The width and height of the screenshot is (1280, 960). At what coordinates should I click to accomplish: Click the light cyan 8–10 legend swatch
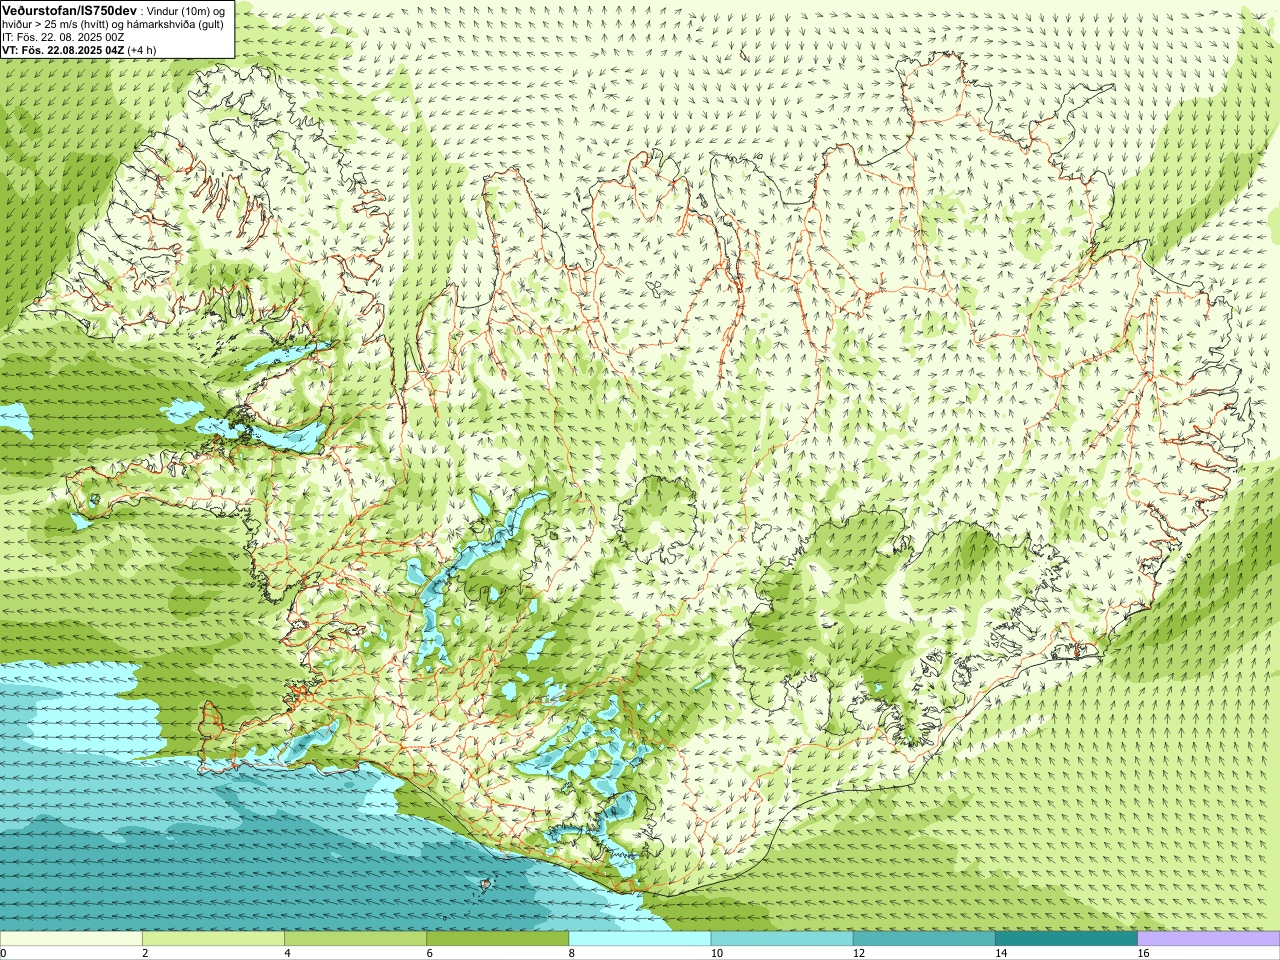640,939
